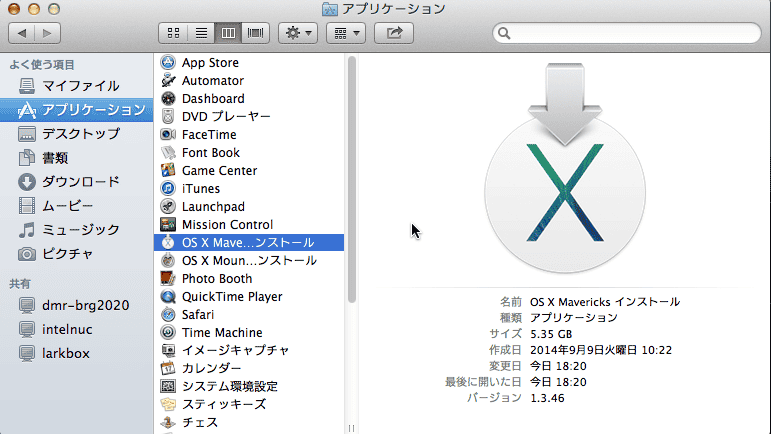Switch to column view mode
The width and height of the screenshot is (771, 434).
tap(228, 33)
